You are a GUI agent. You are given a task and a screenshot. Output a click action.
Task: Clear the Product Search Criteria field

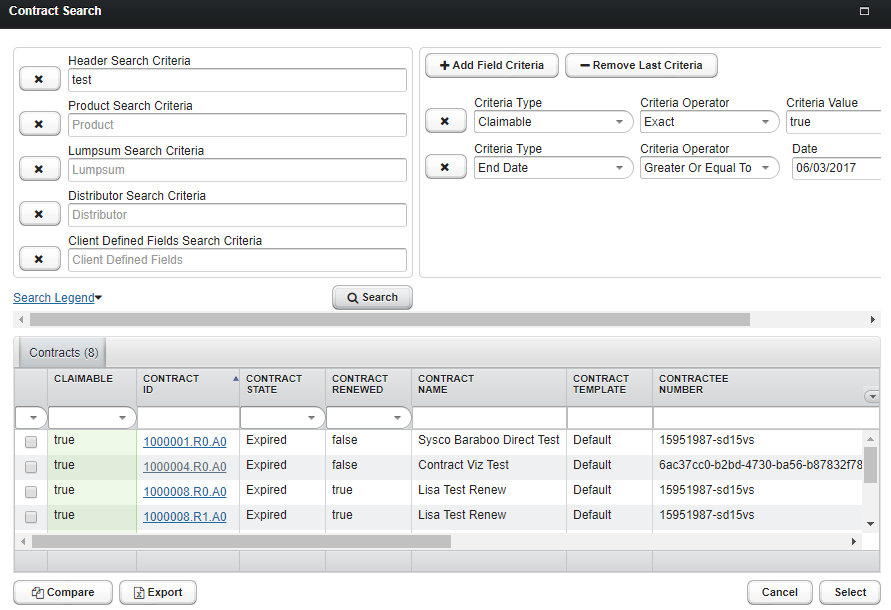point(39,125)
